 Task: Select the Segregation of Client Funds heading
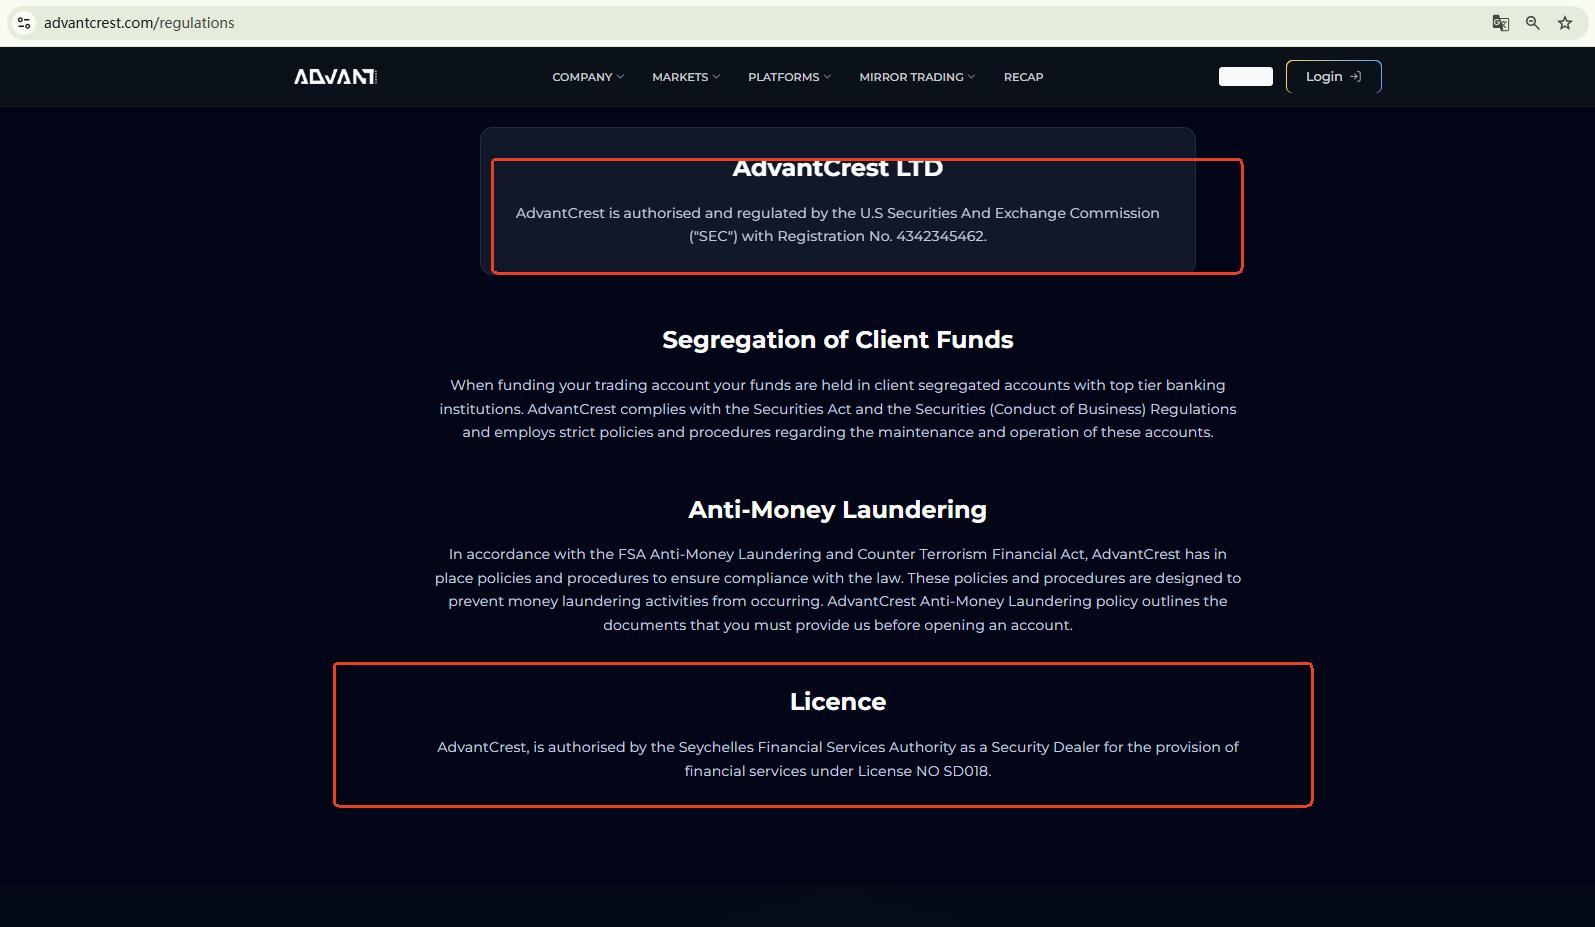coord(838,340)
